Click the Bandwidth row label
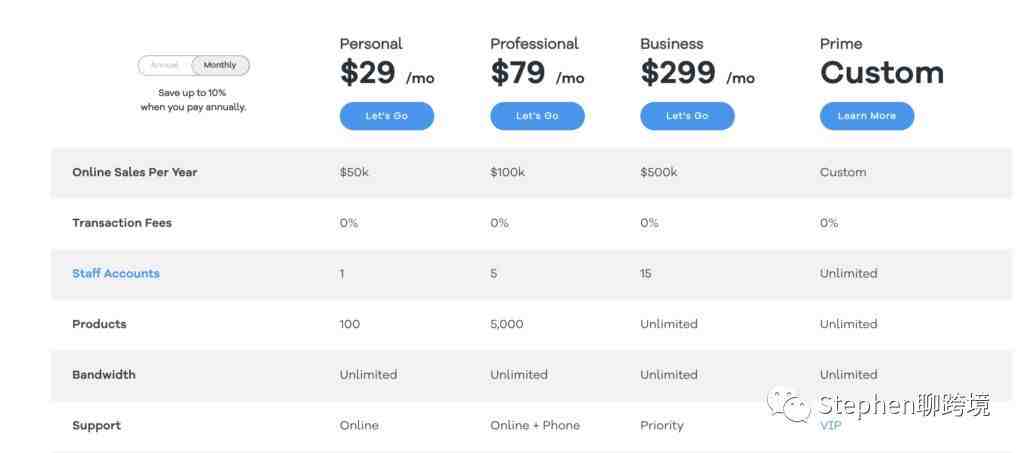The height and width of the screenshot is (453, 1024). coord(104,375)
